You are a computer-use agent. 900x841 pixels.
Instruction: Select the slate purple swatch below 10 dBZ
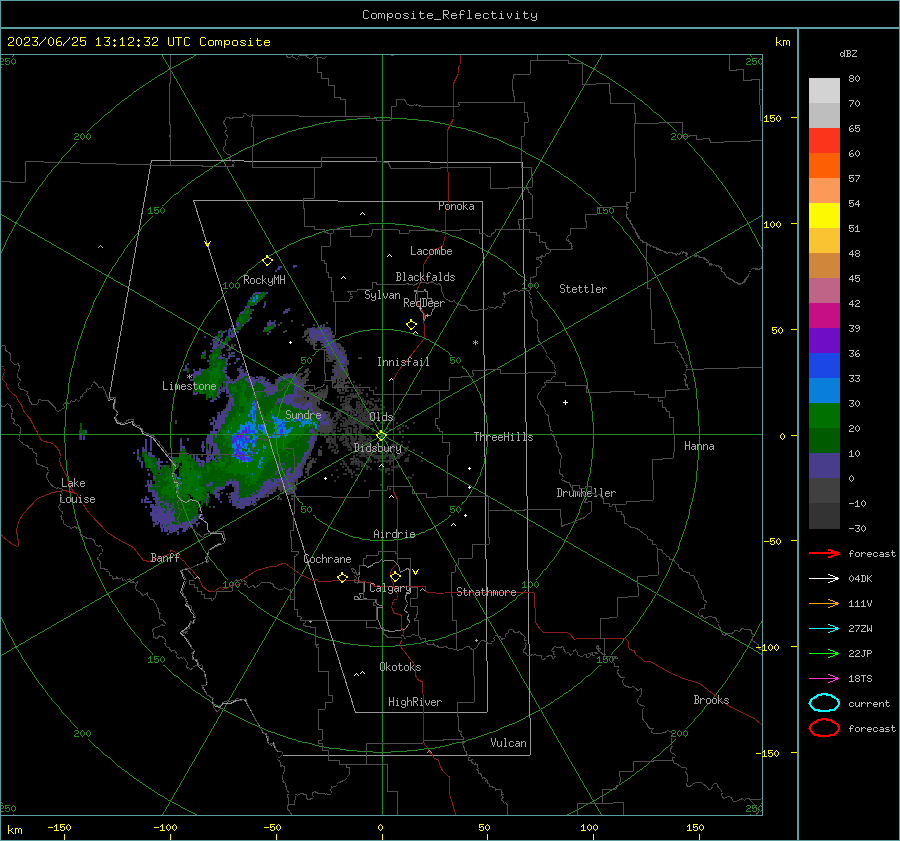click(824, 465)
